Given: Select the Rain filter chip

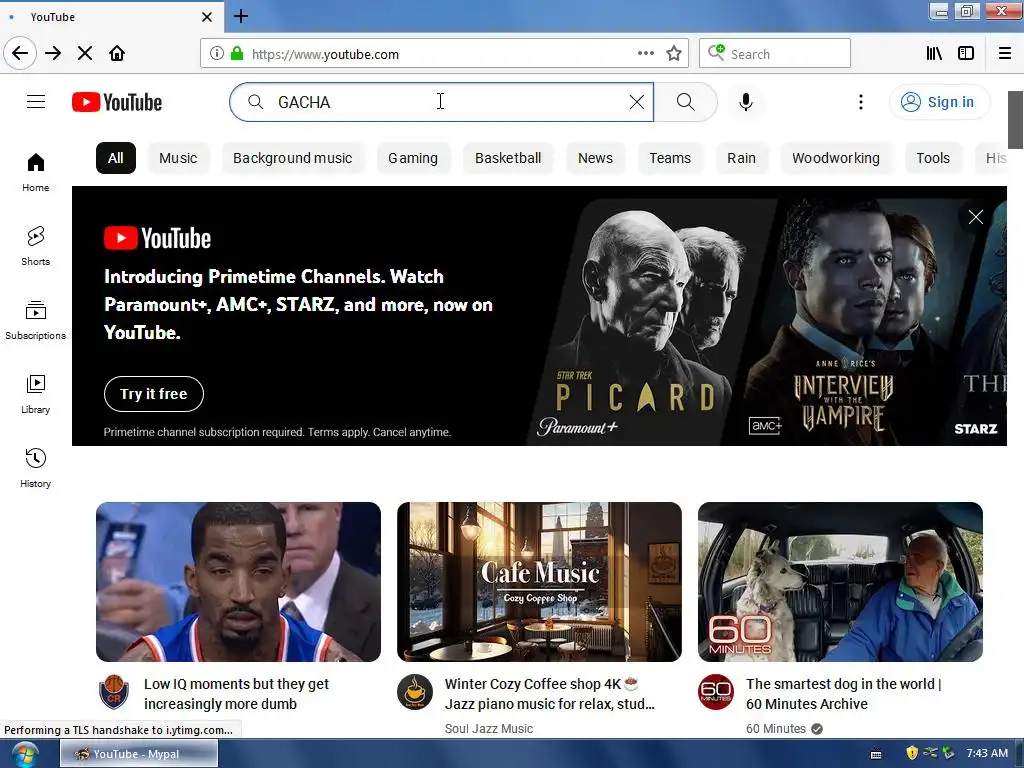Looking at the screenshot, I should [741, 158].
